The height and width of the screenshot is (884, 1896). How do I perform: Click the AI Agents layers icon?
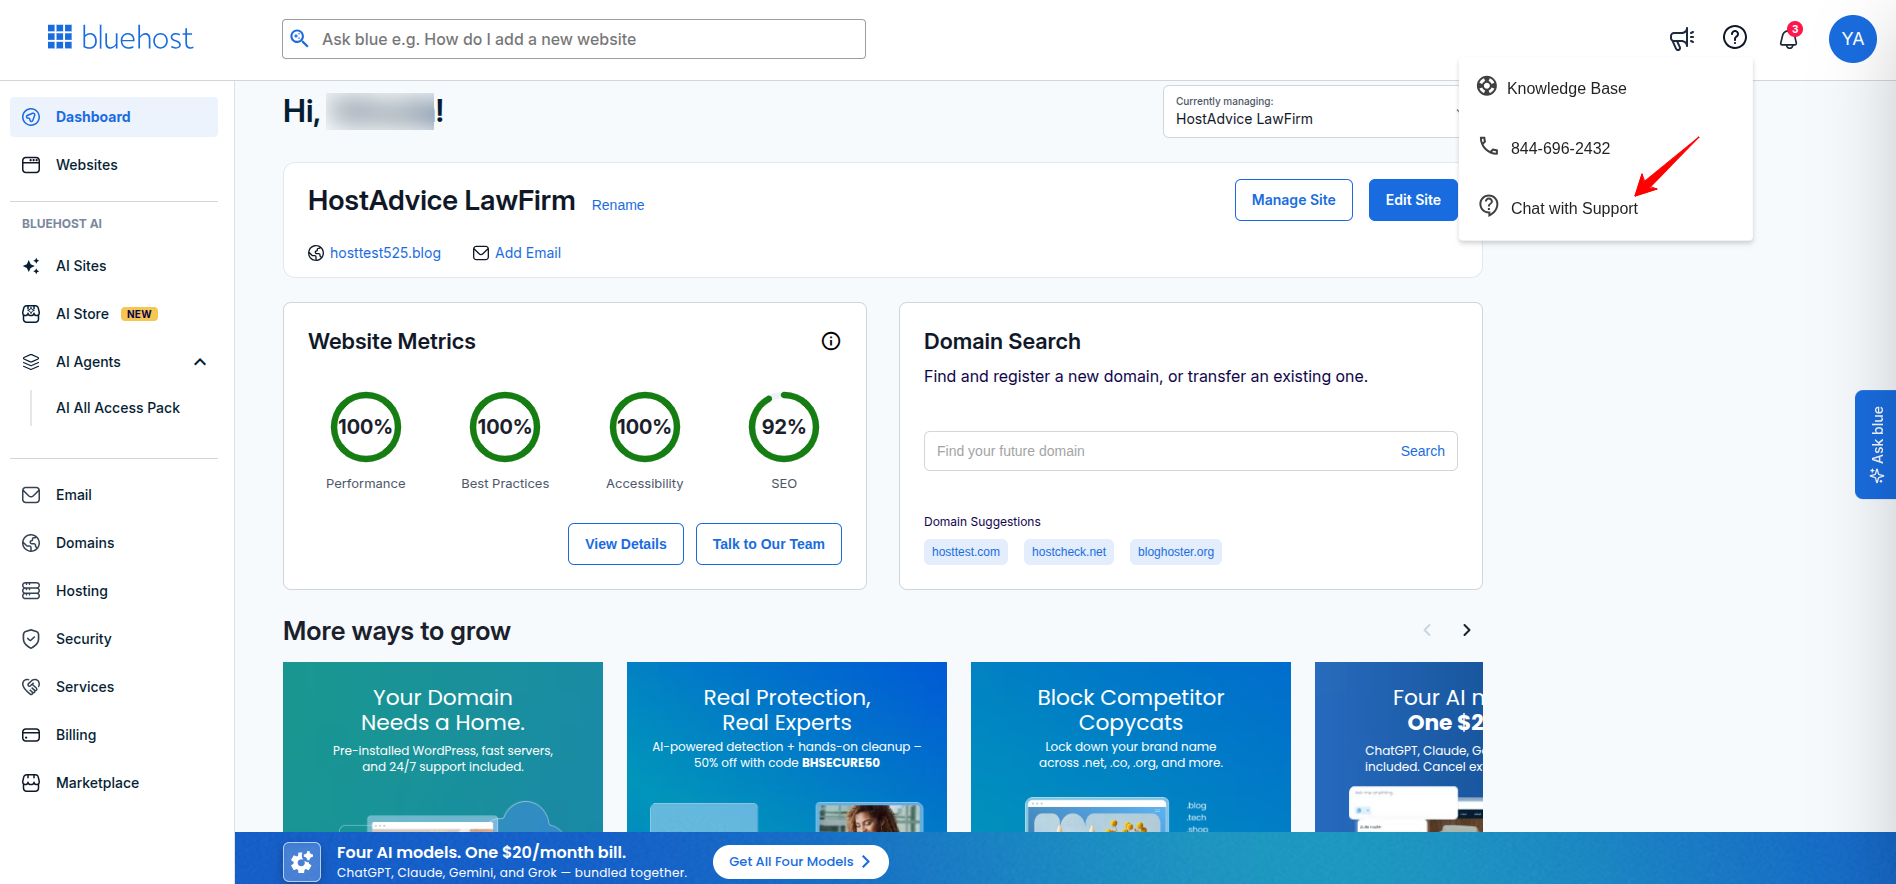point(31,362)
